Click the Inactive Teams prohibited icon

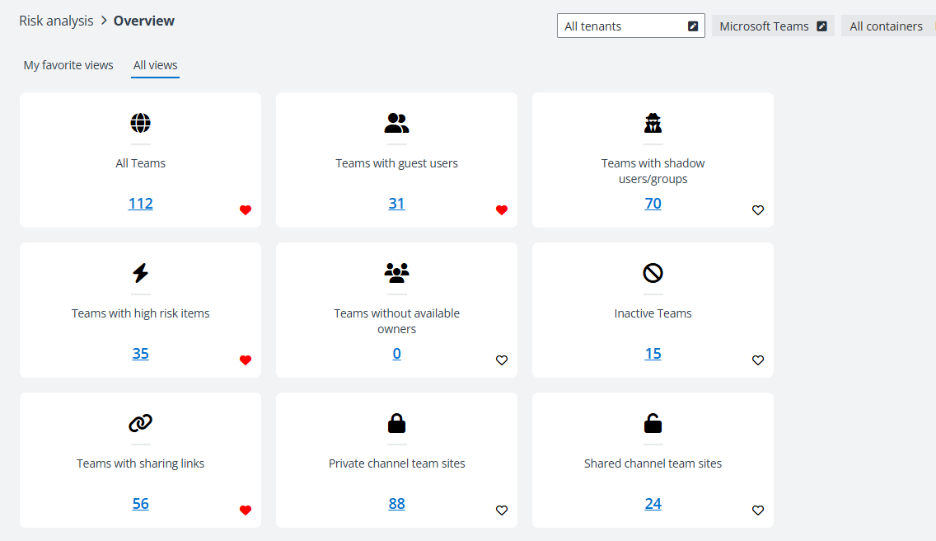[653, 273]
